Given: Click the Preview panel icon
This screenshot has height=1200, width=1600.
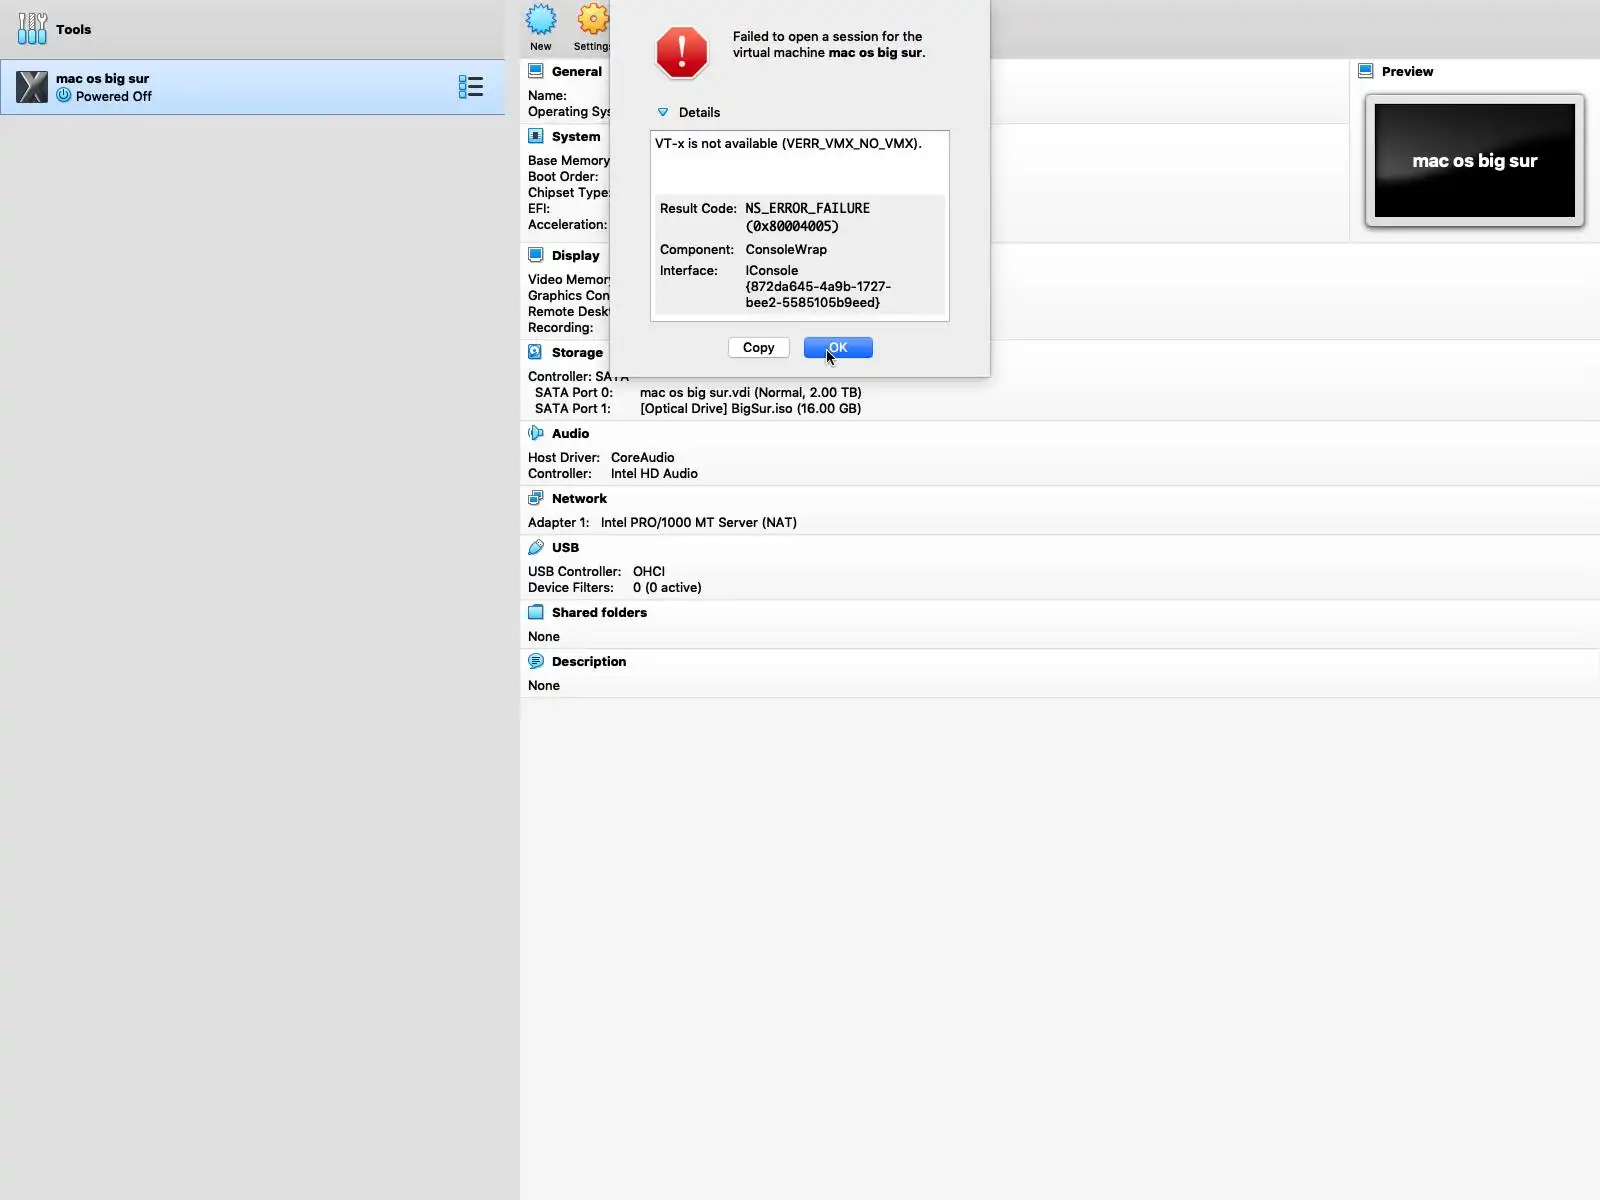Looking at the screenshot, I should tap(1366, 71).
